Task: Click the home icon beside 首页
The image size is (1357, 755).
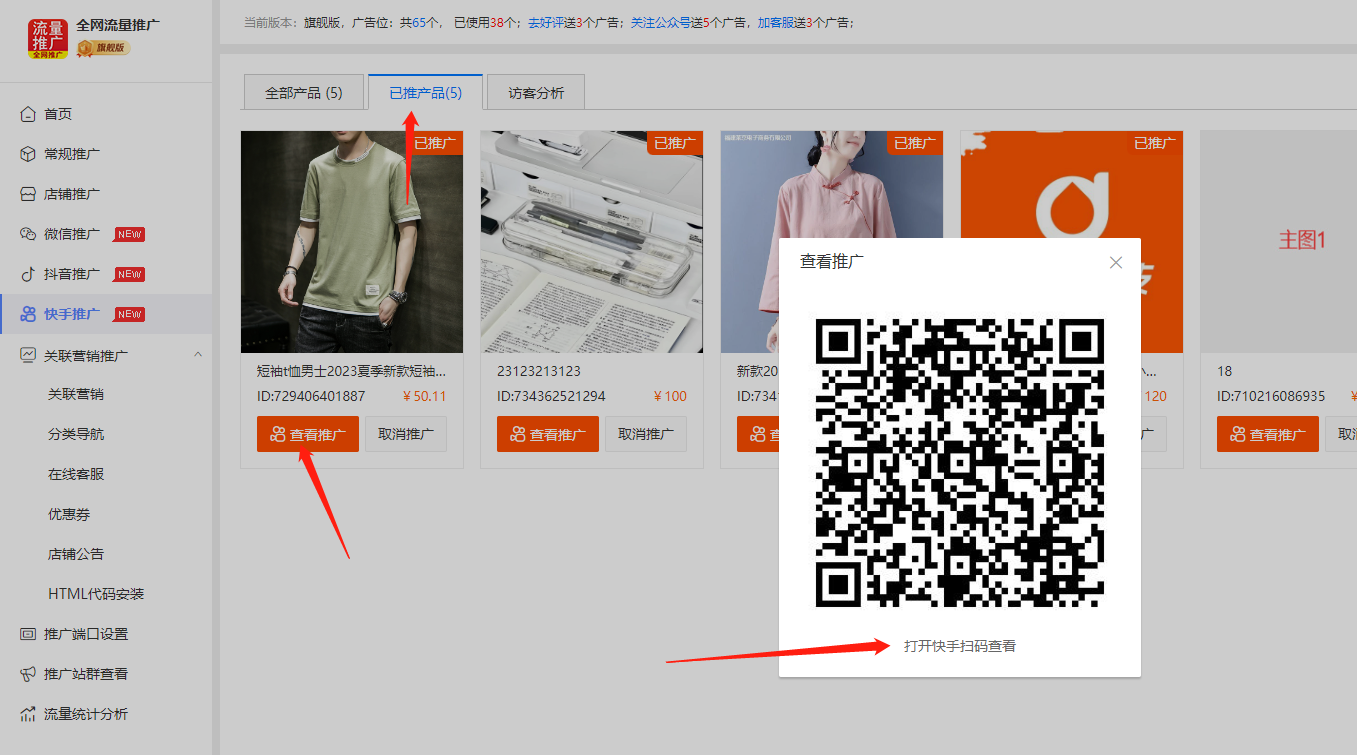Action: tap(28, 114)
